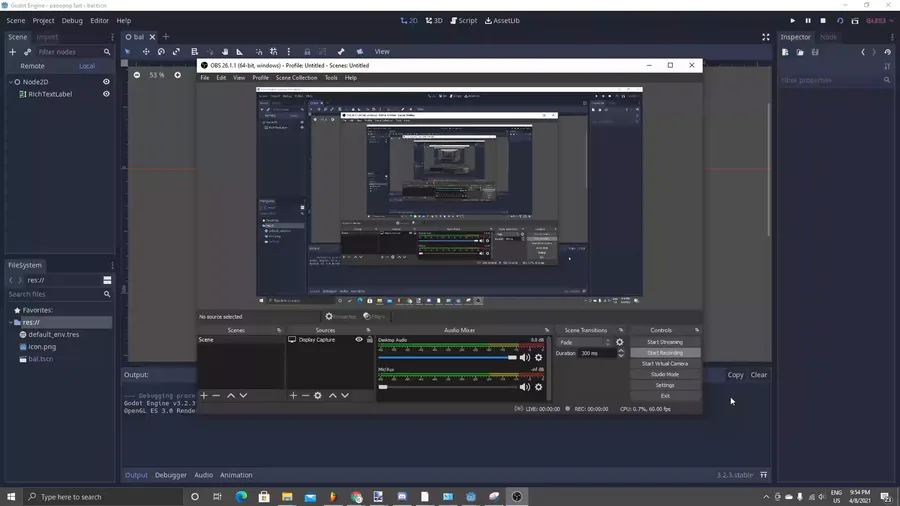Screen dimensions: 900x506
Task: Open the Fade transition dropdown in OBS
Action: [x=585, y=342]
